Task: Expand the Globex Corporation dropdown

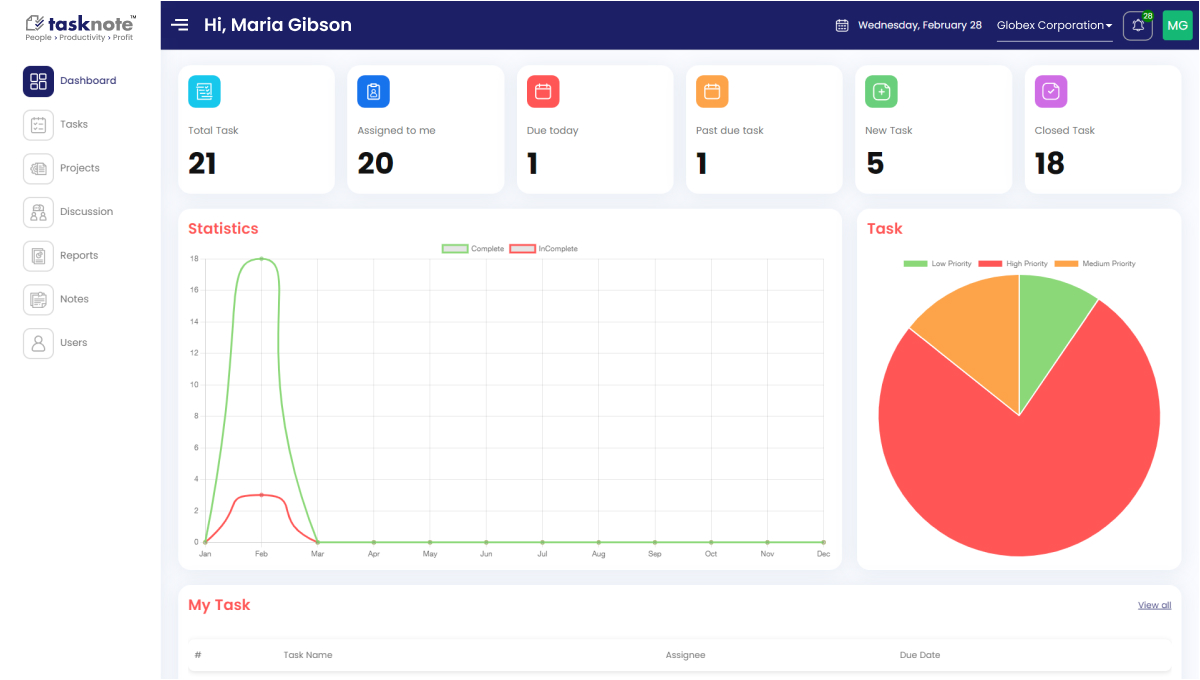Action: [1054, 26]
